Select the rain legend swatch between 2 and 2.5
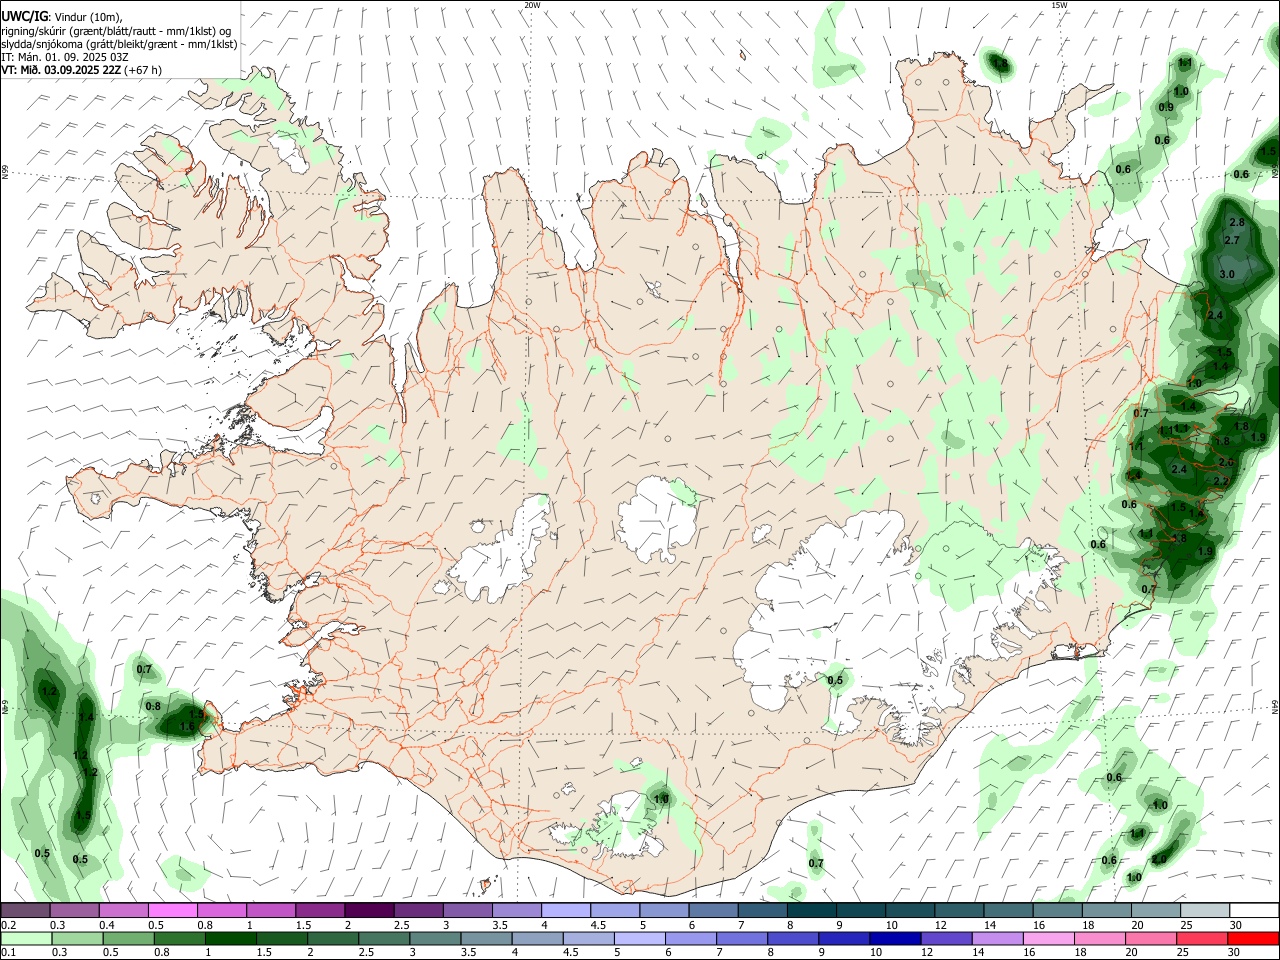The width and height of the screenshot is (1280, 960). (334, 939)
